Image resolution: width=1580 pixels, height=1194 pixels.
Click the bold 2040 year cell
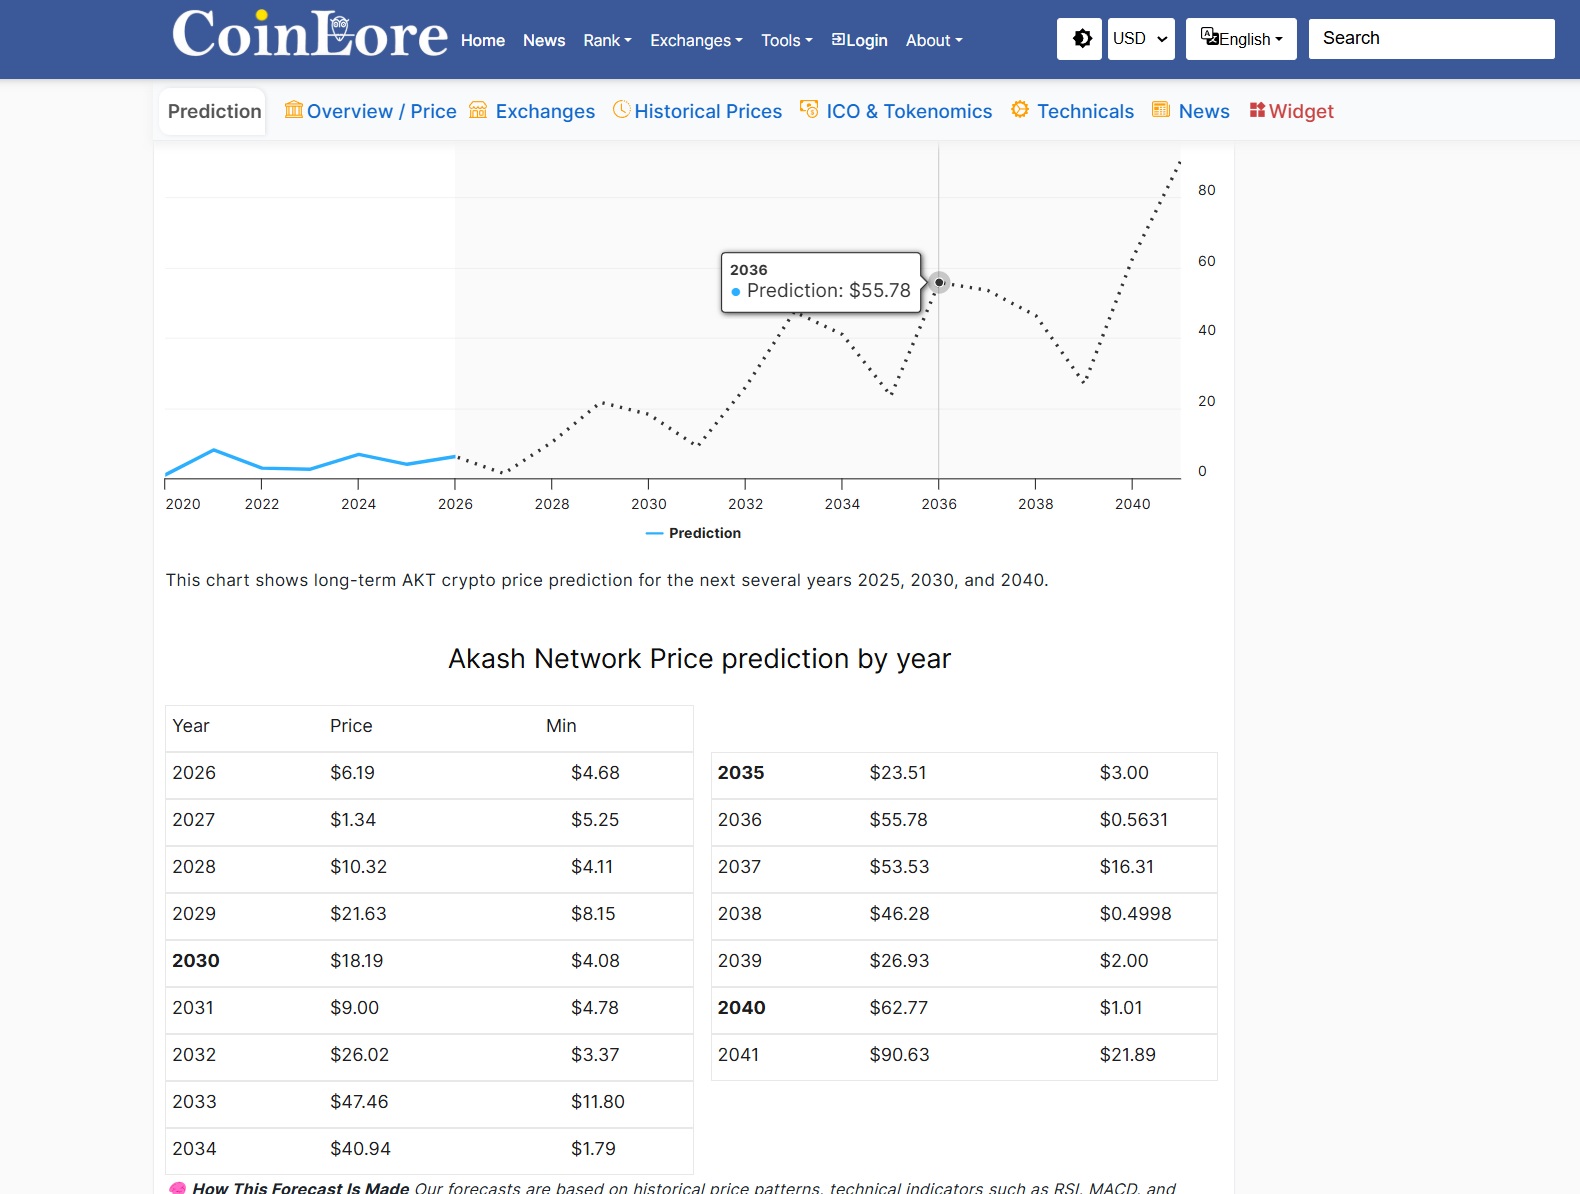click(742, 1008)
